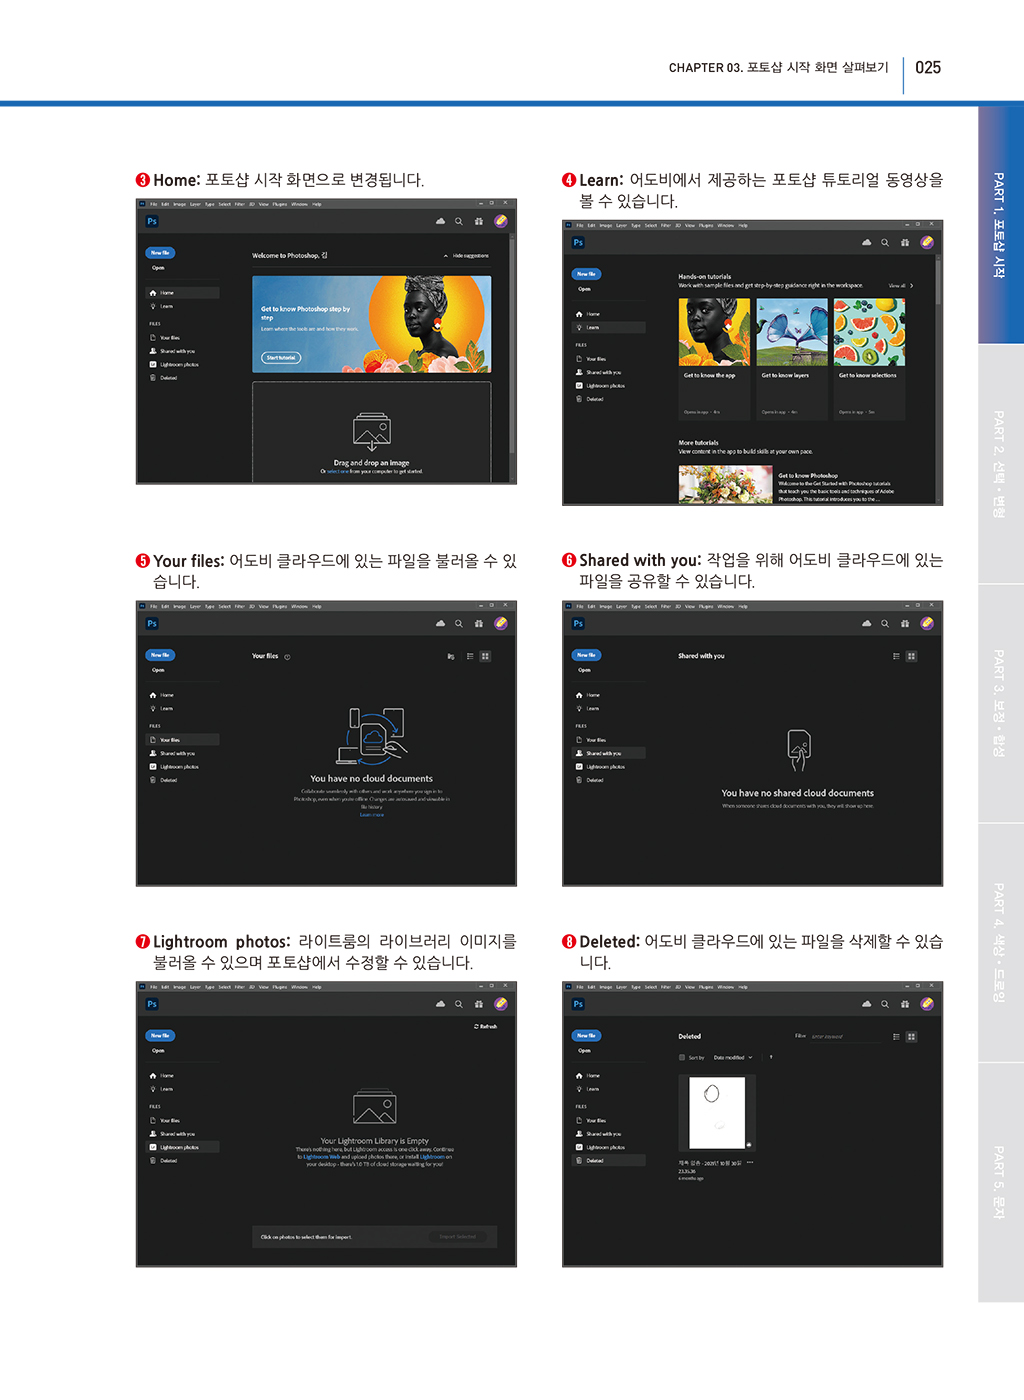
Task: Switch to list view in the Your files screenshot
Action: tap(470, 656)
